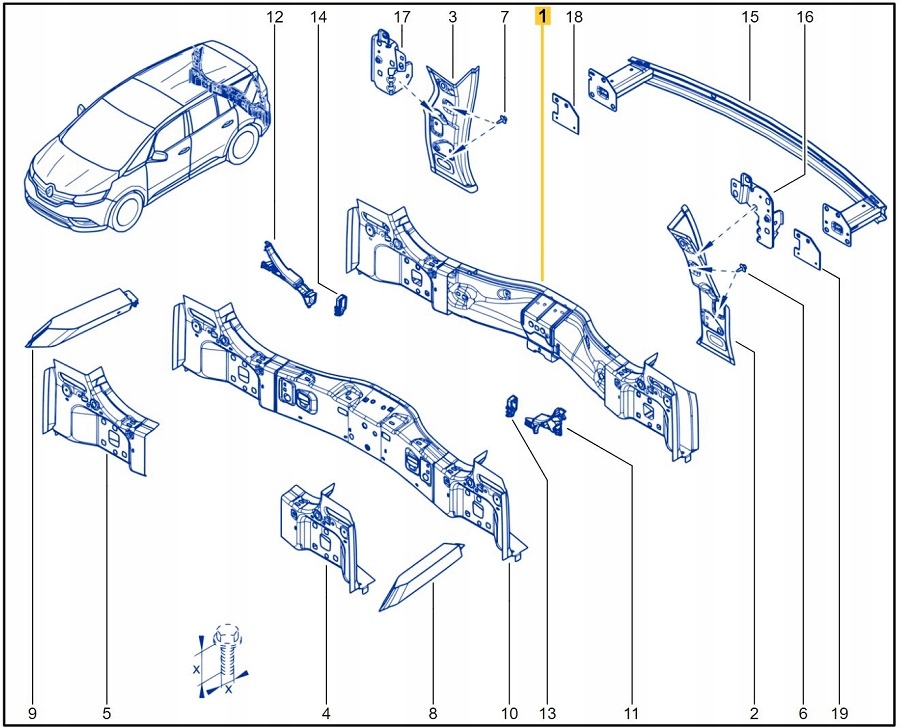Click part number 15 label
900x728 pixels.
750,17
